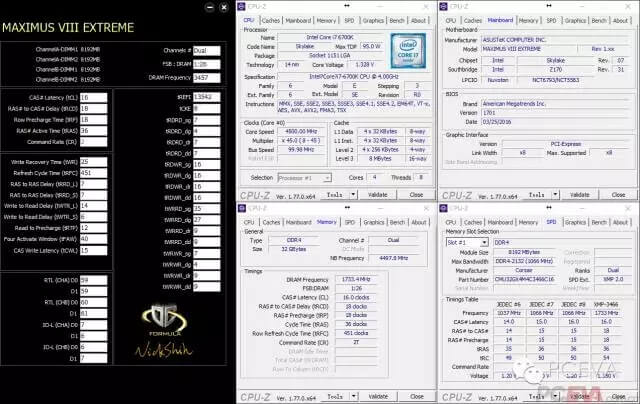Expand the Slot #1 memory slot dropdown

tap(468, 242)
